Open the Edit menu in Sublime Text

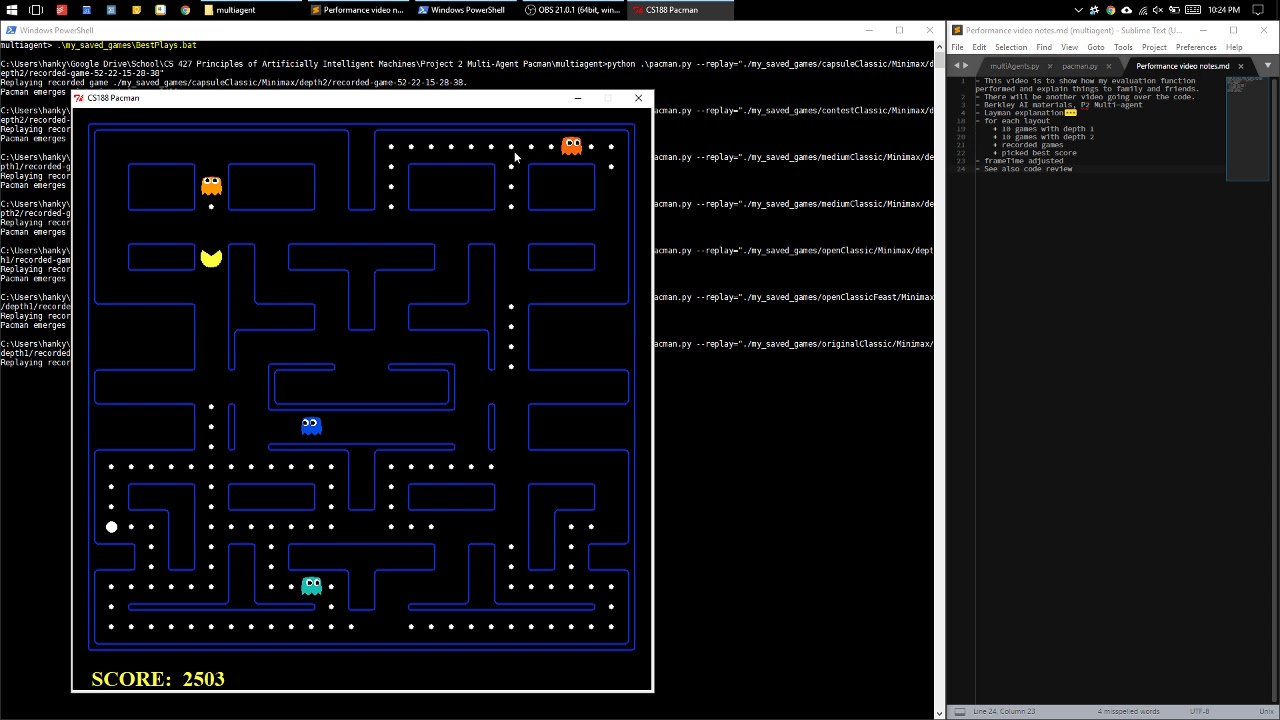(978, 47)
